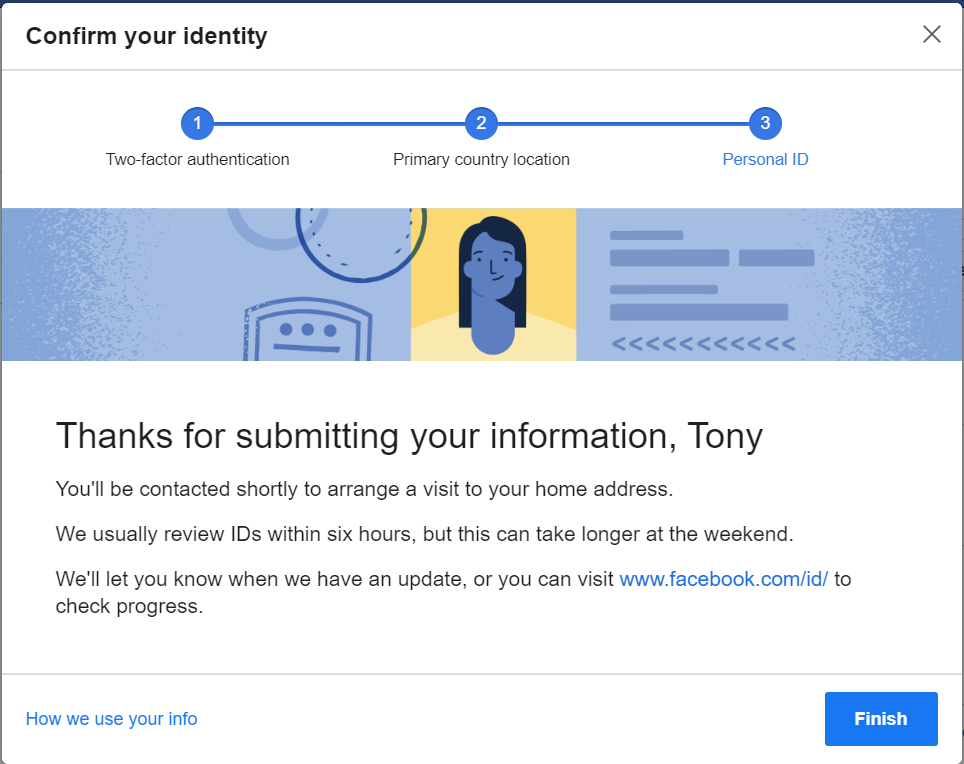Viewport: 964px width, 764px height.
Task: Select the Primary country location step label
Action: pyautogui.click(x=481, y=159)
